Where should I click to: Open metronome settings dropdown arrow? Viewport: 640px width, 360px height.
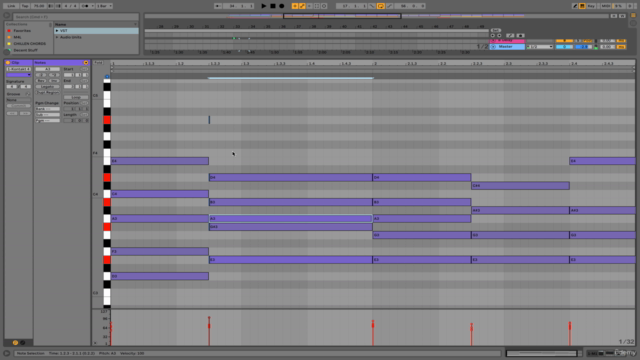(x=93, y=6)
